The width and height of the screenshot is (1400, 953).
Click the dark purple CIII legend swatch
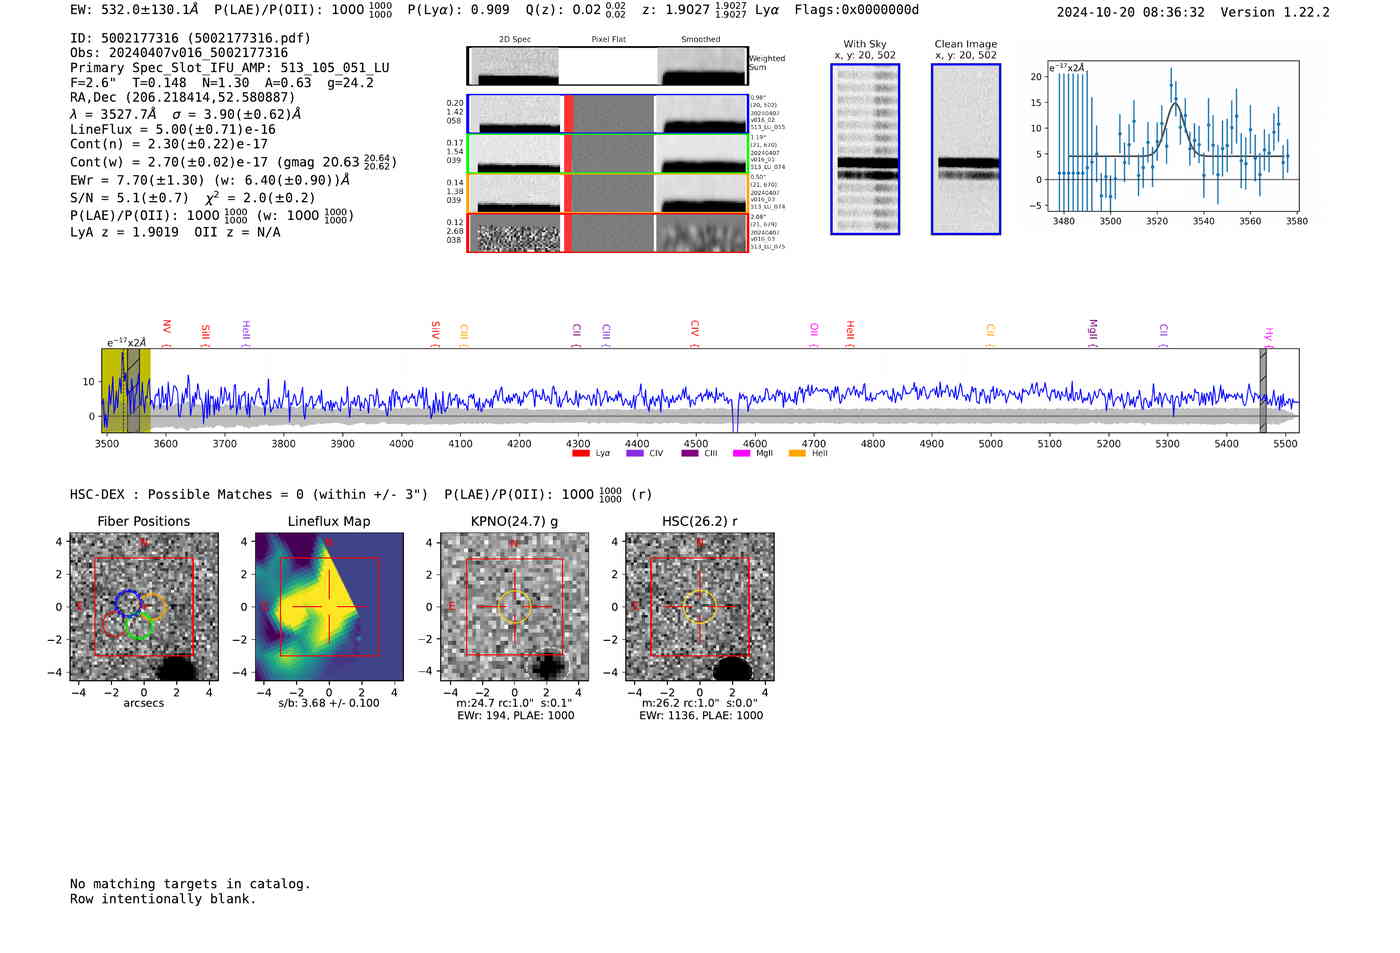coord(690,454)
